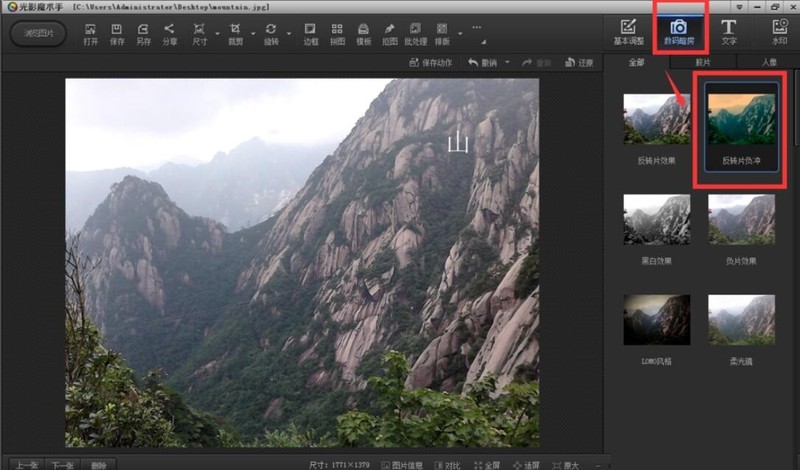This screenshot has height=470, width=800.
Task: Click the 打开 (Open) icon in toolbar
Action: [91, 33]
